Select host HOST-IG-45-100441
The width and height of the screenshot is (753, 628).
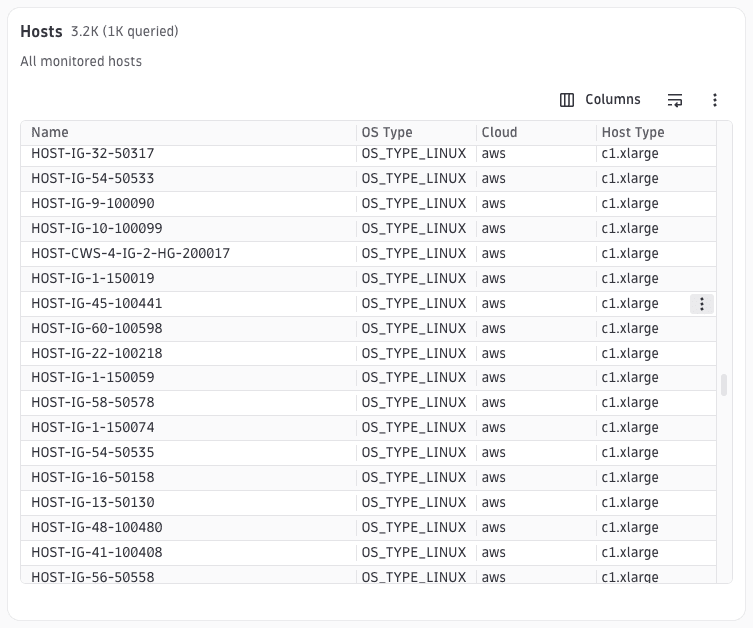click(x=97, y=303)
